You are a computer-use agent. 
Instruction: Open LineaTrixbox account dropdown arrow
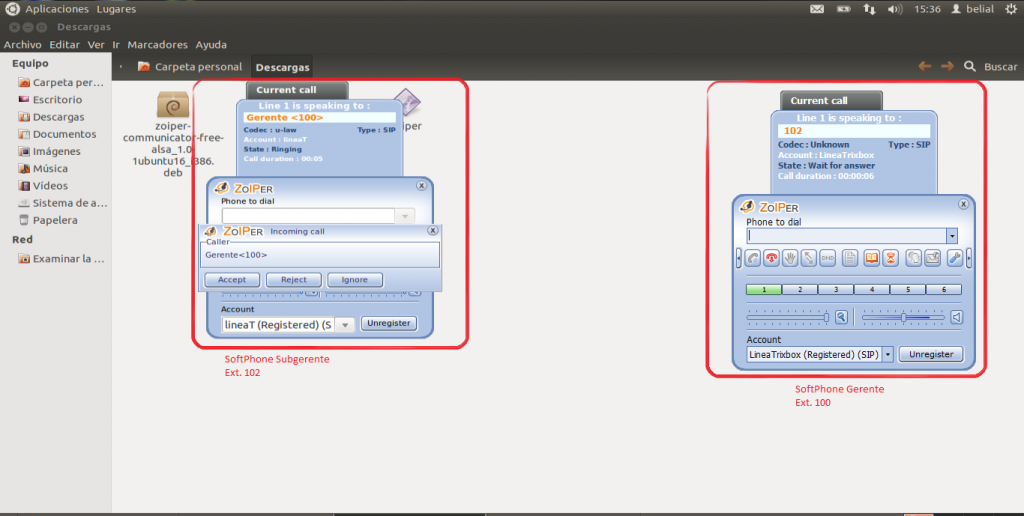click(888, 355)
